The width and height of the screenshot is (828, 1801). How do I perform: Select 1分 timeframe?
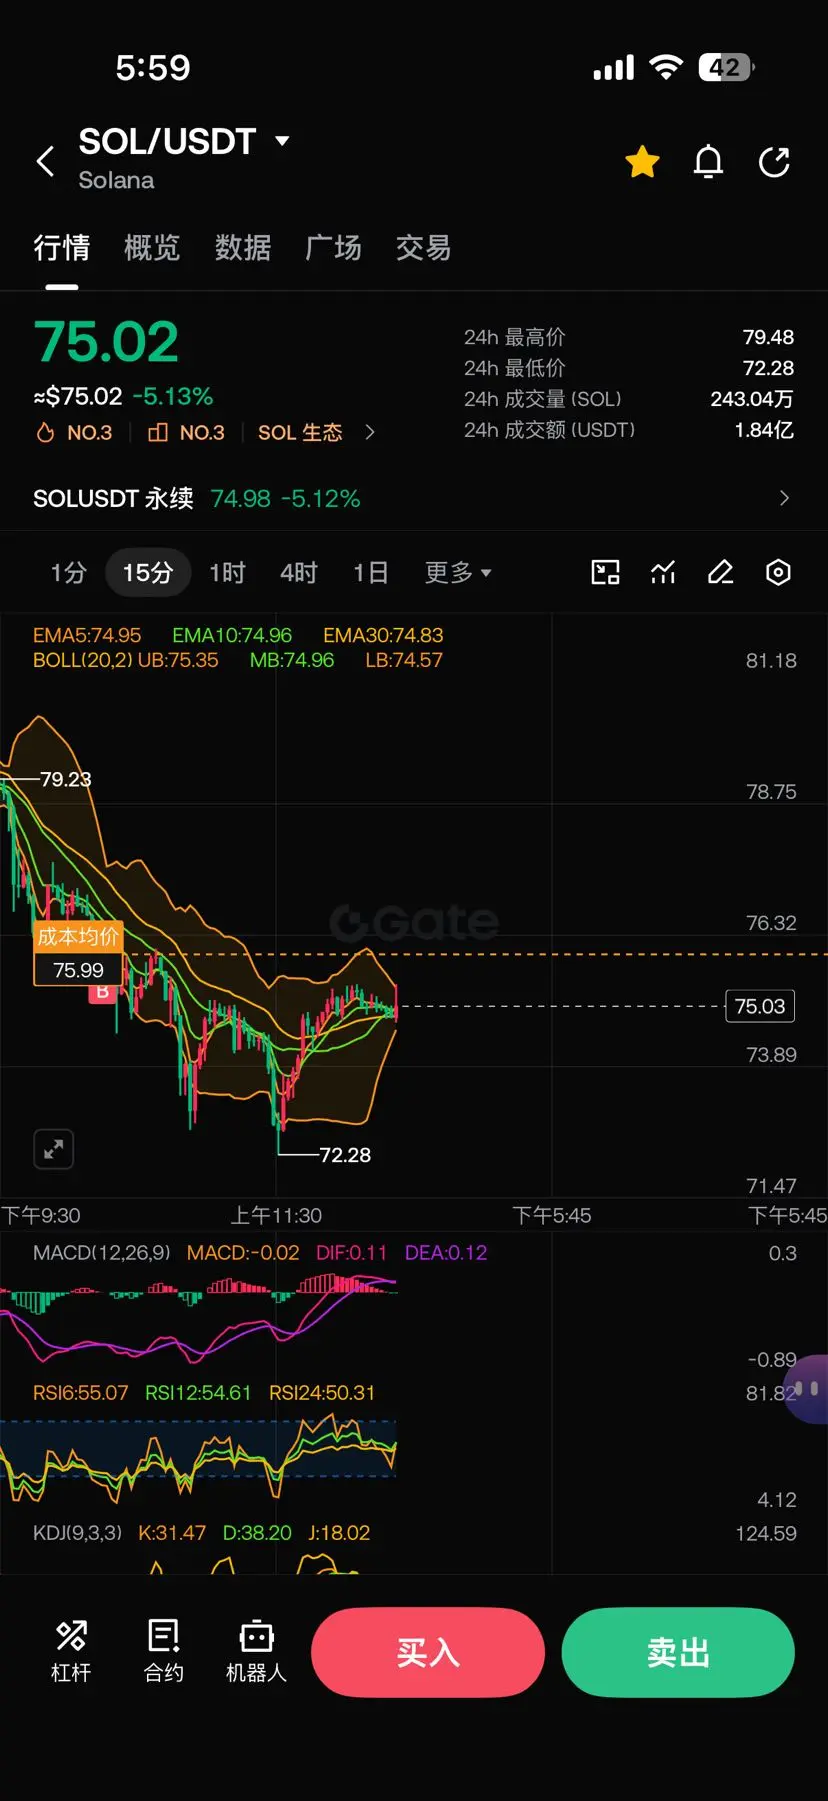(x=68, y=572)
